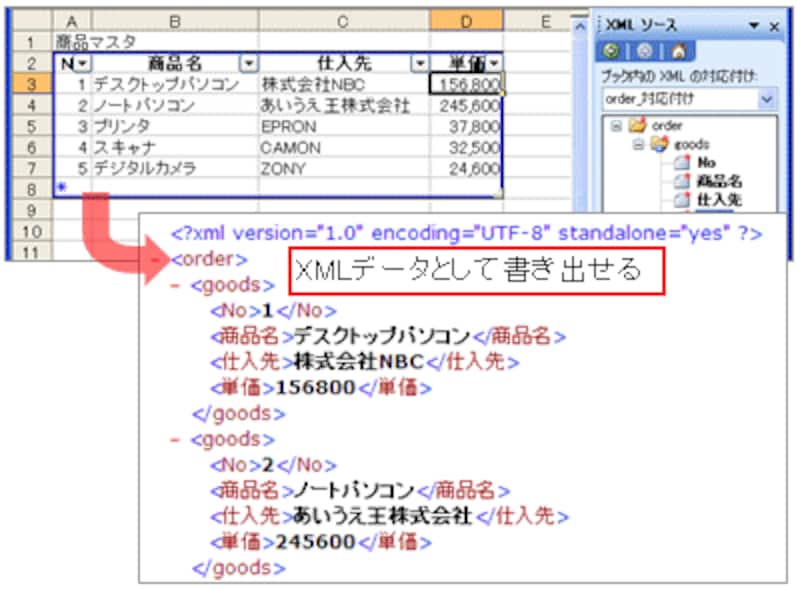This screenshot has height=590, width=800.
Task: Click the vertical scrollbar up arrow
Action: pyautogui.click(x=580, y=26)
